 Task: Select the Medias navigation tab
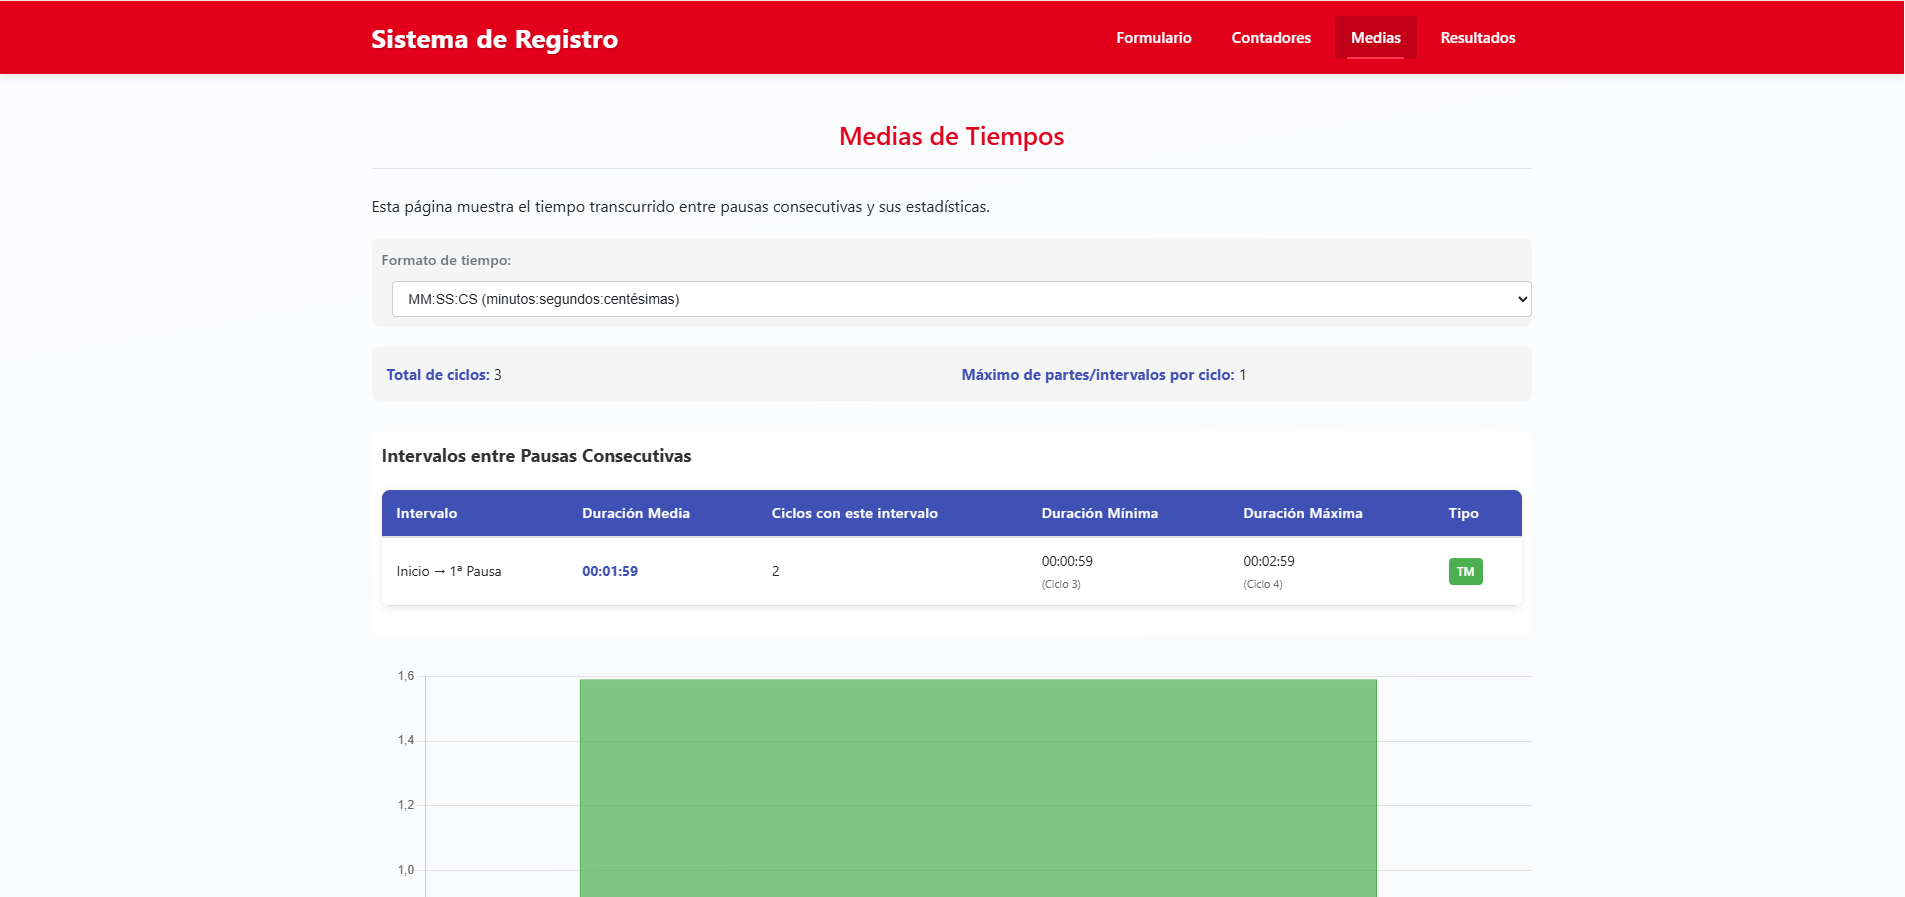point(1375,38)
